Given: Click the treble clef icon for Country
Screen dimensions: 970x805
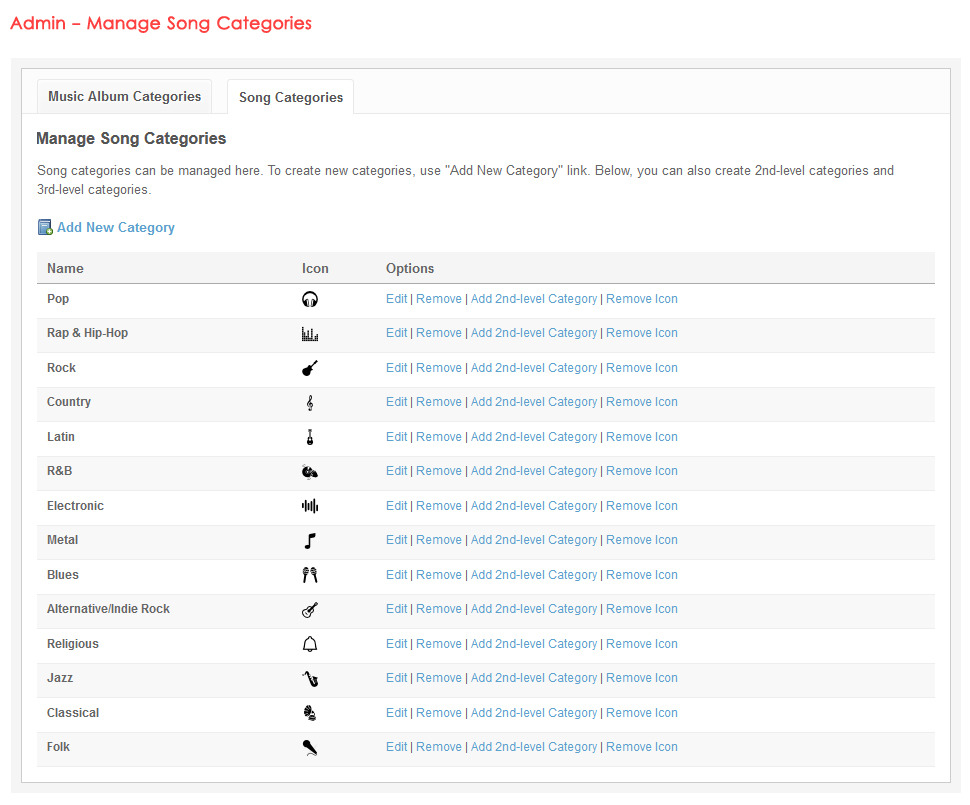Looking at the screenshot, I should [x=310, y=402].
